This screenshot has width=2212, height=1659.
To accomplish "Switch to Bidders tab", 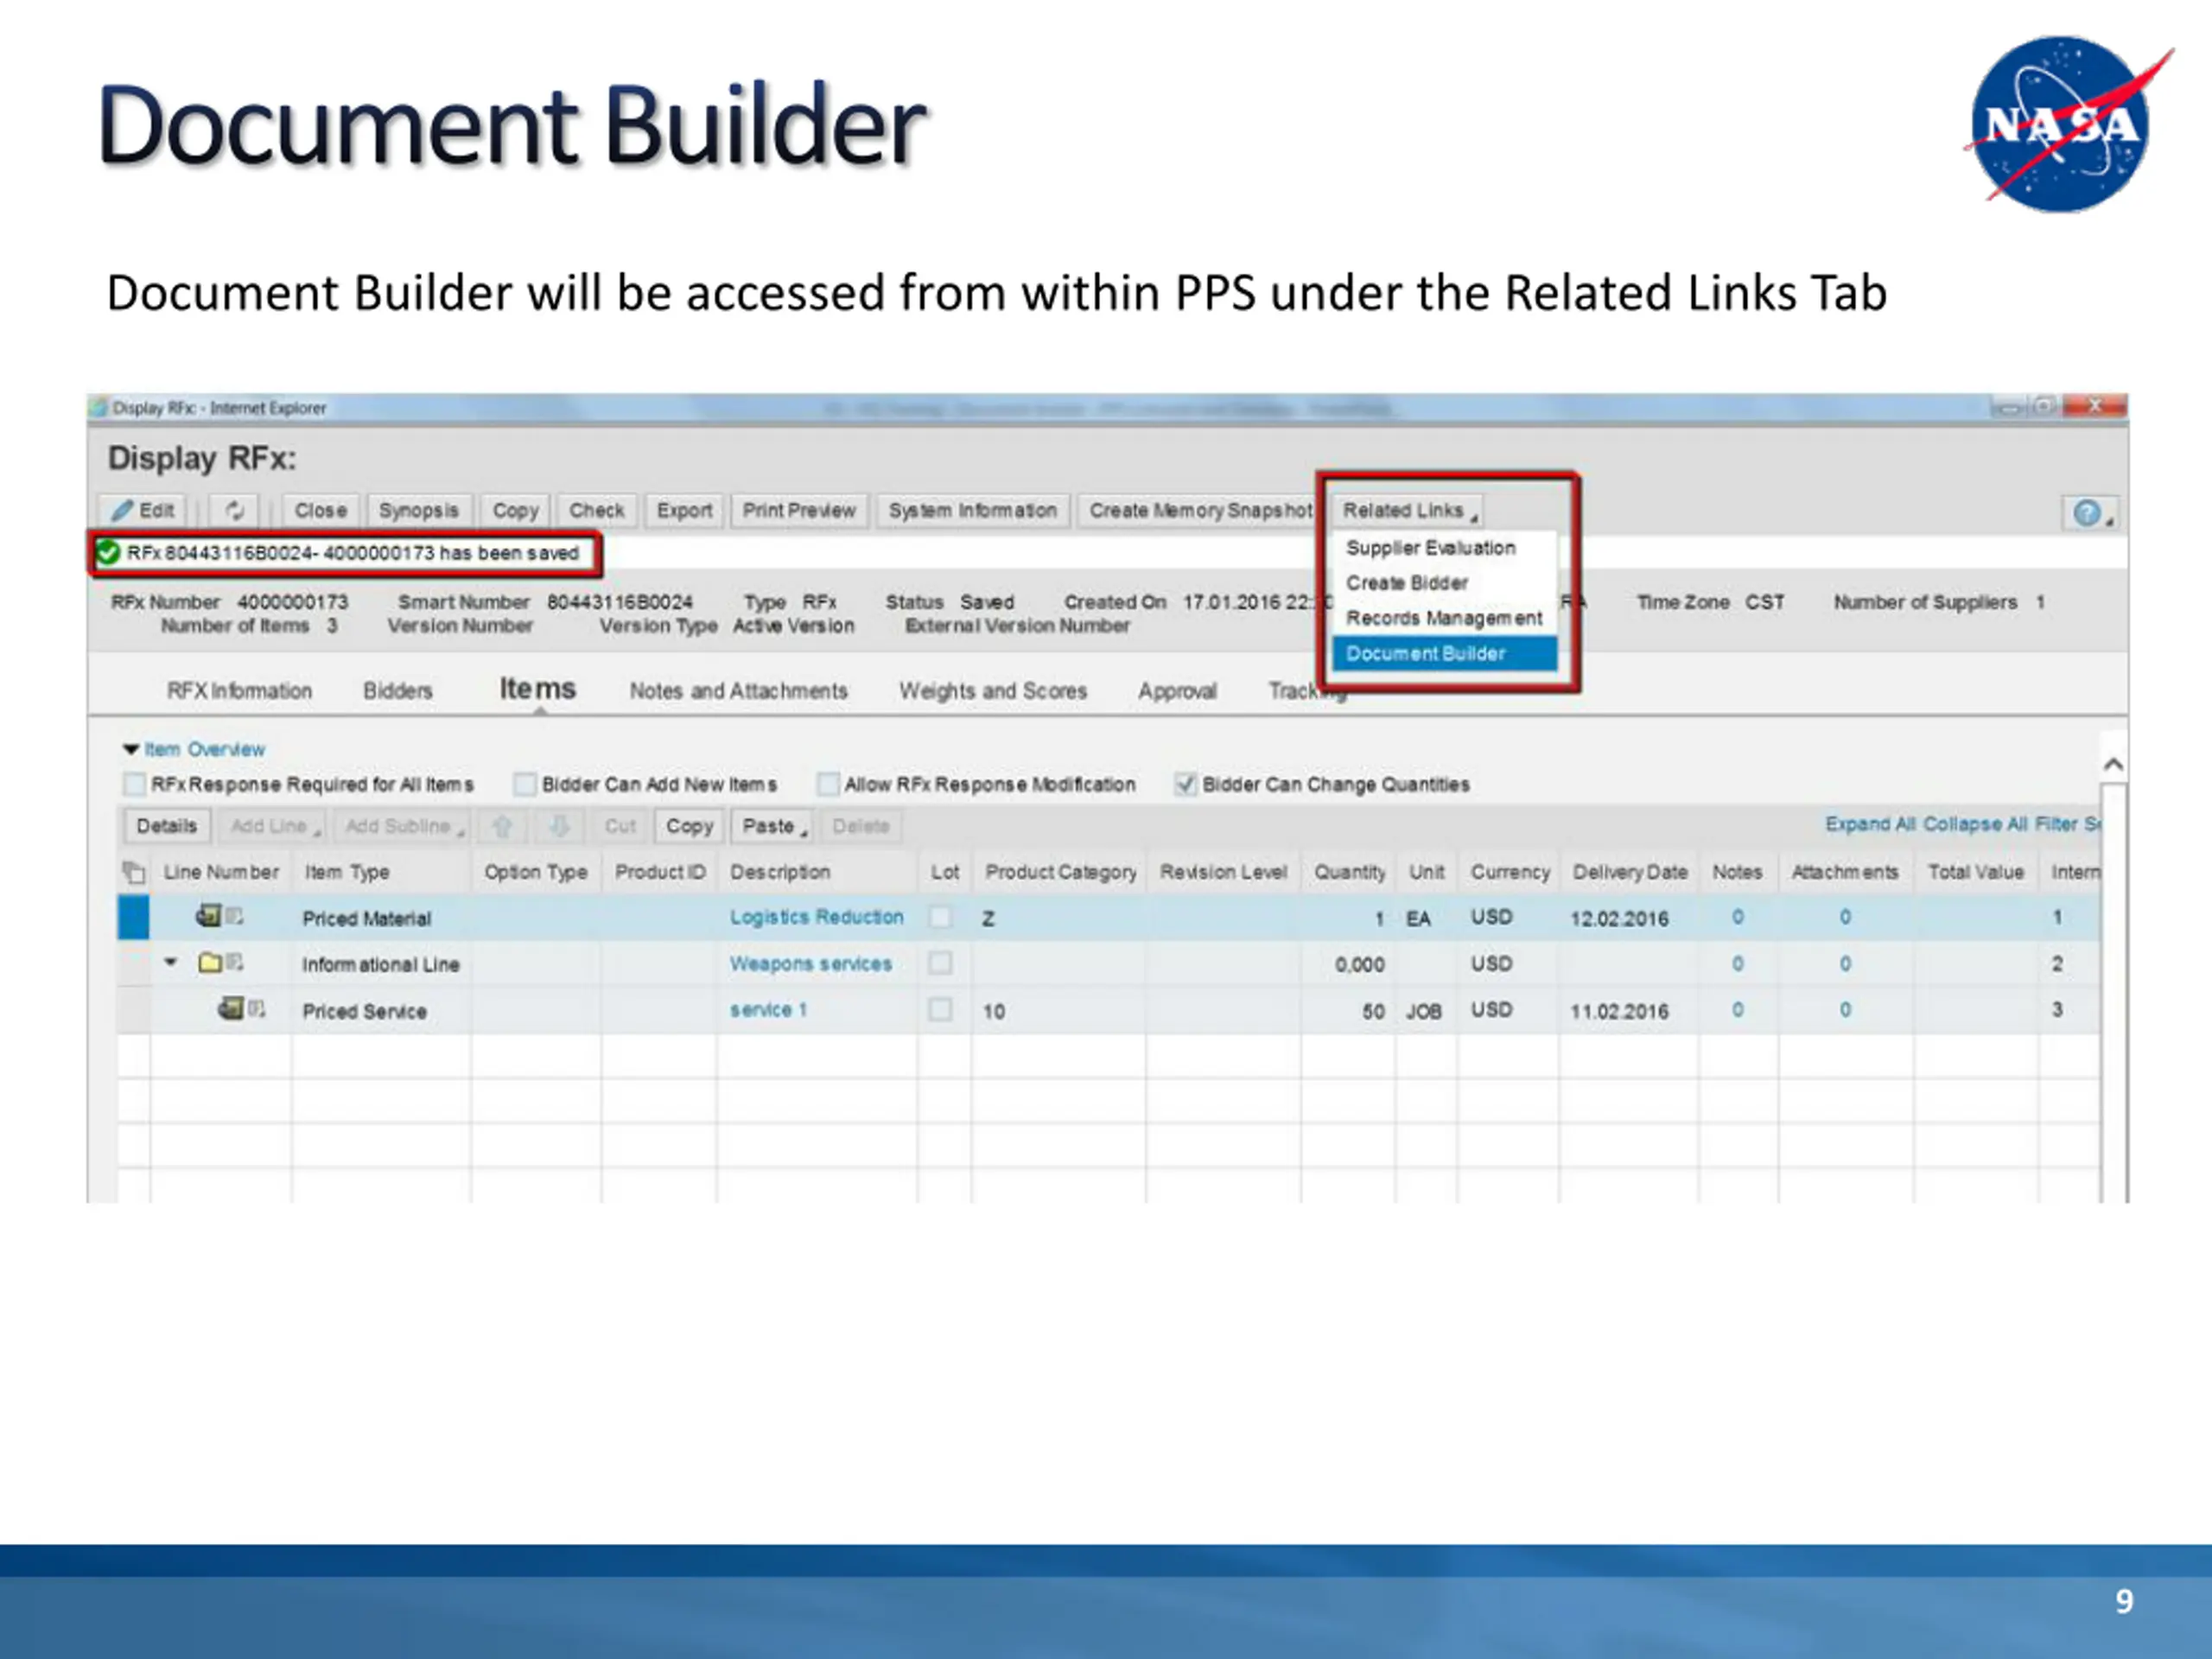I will click(398, 691).
